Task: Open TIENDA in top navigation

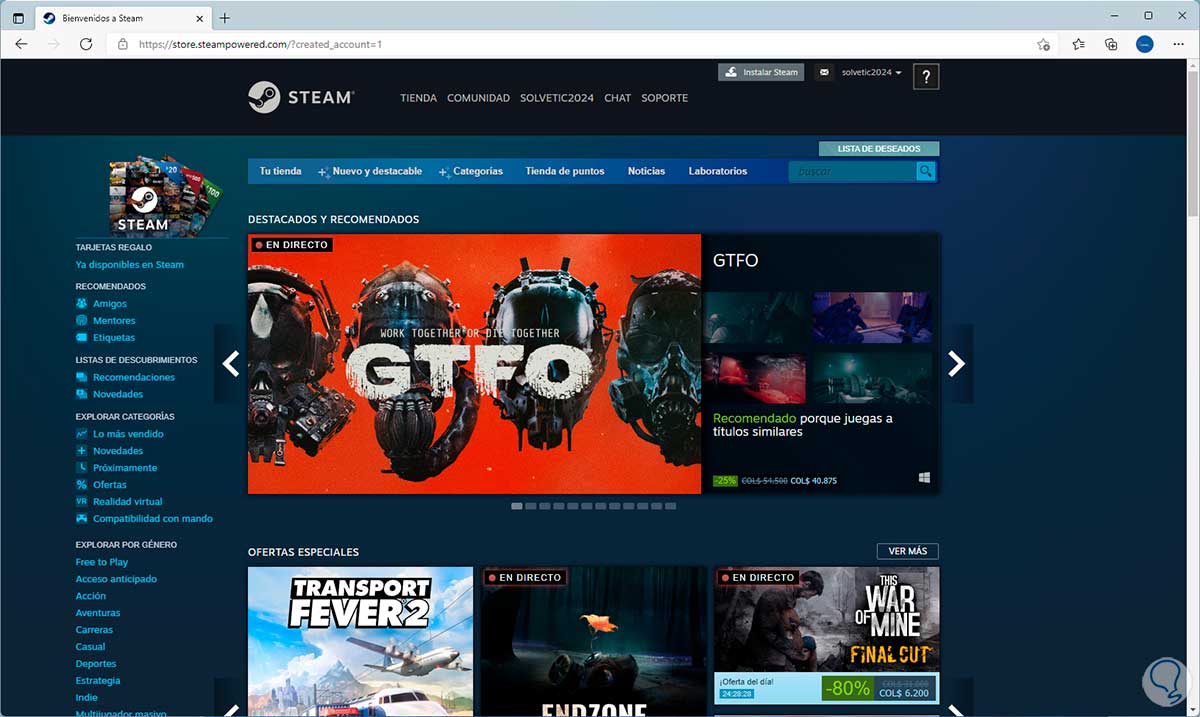Action: 418,98
